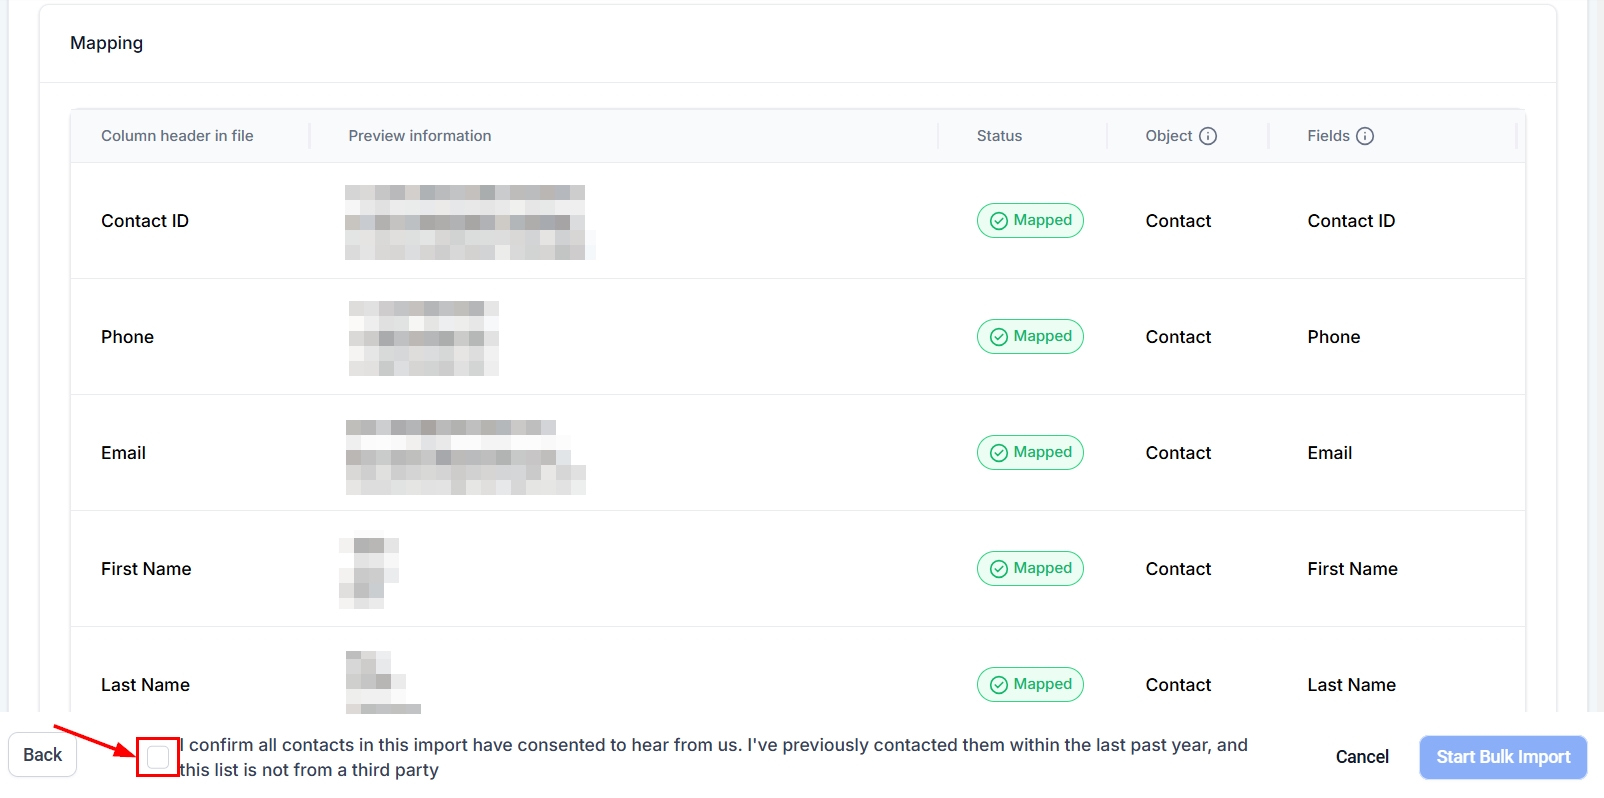Go Back to the previous step
Viewport: 1604px width, 798px height.
43,755
